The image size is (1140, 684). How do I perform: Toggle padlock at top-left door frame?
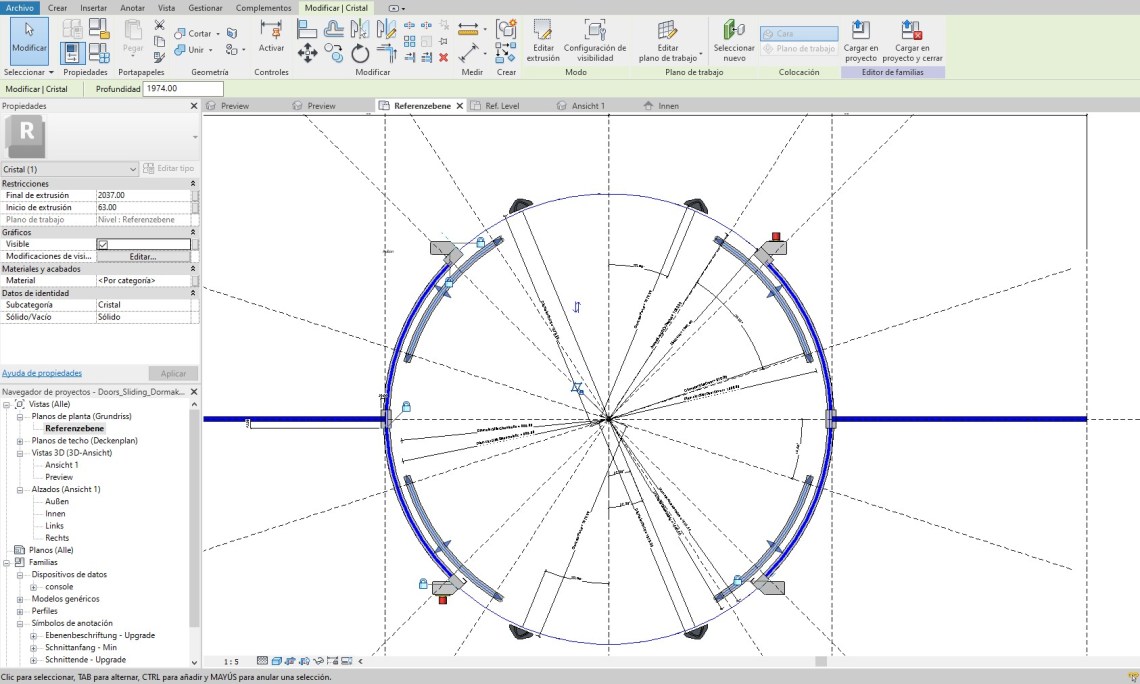[480, 242]
